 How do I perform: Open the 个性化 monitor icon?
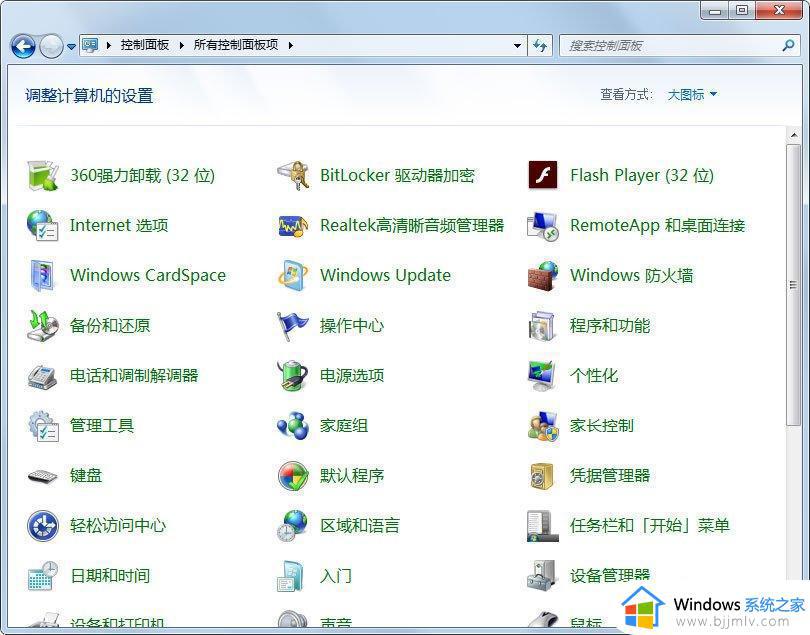[542, 376]
